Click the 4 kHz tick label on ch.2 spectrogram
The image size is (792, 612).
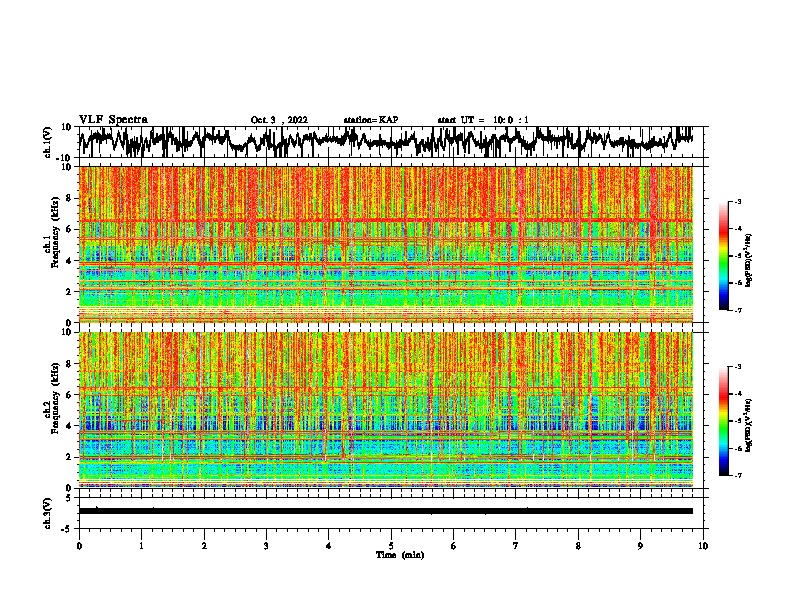(69, 426)
